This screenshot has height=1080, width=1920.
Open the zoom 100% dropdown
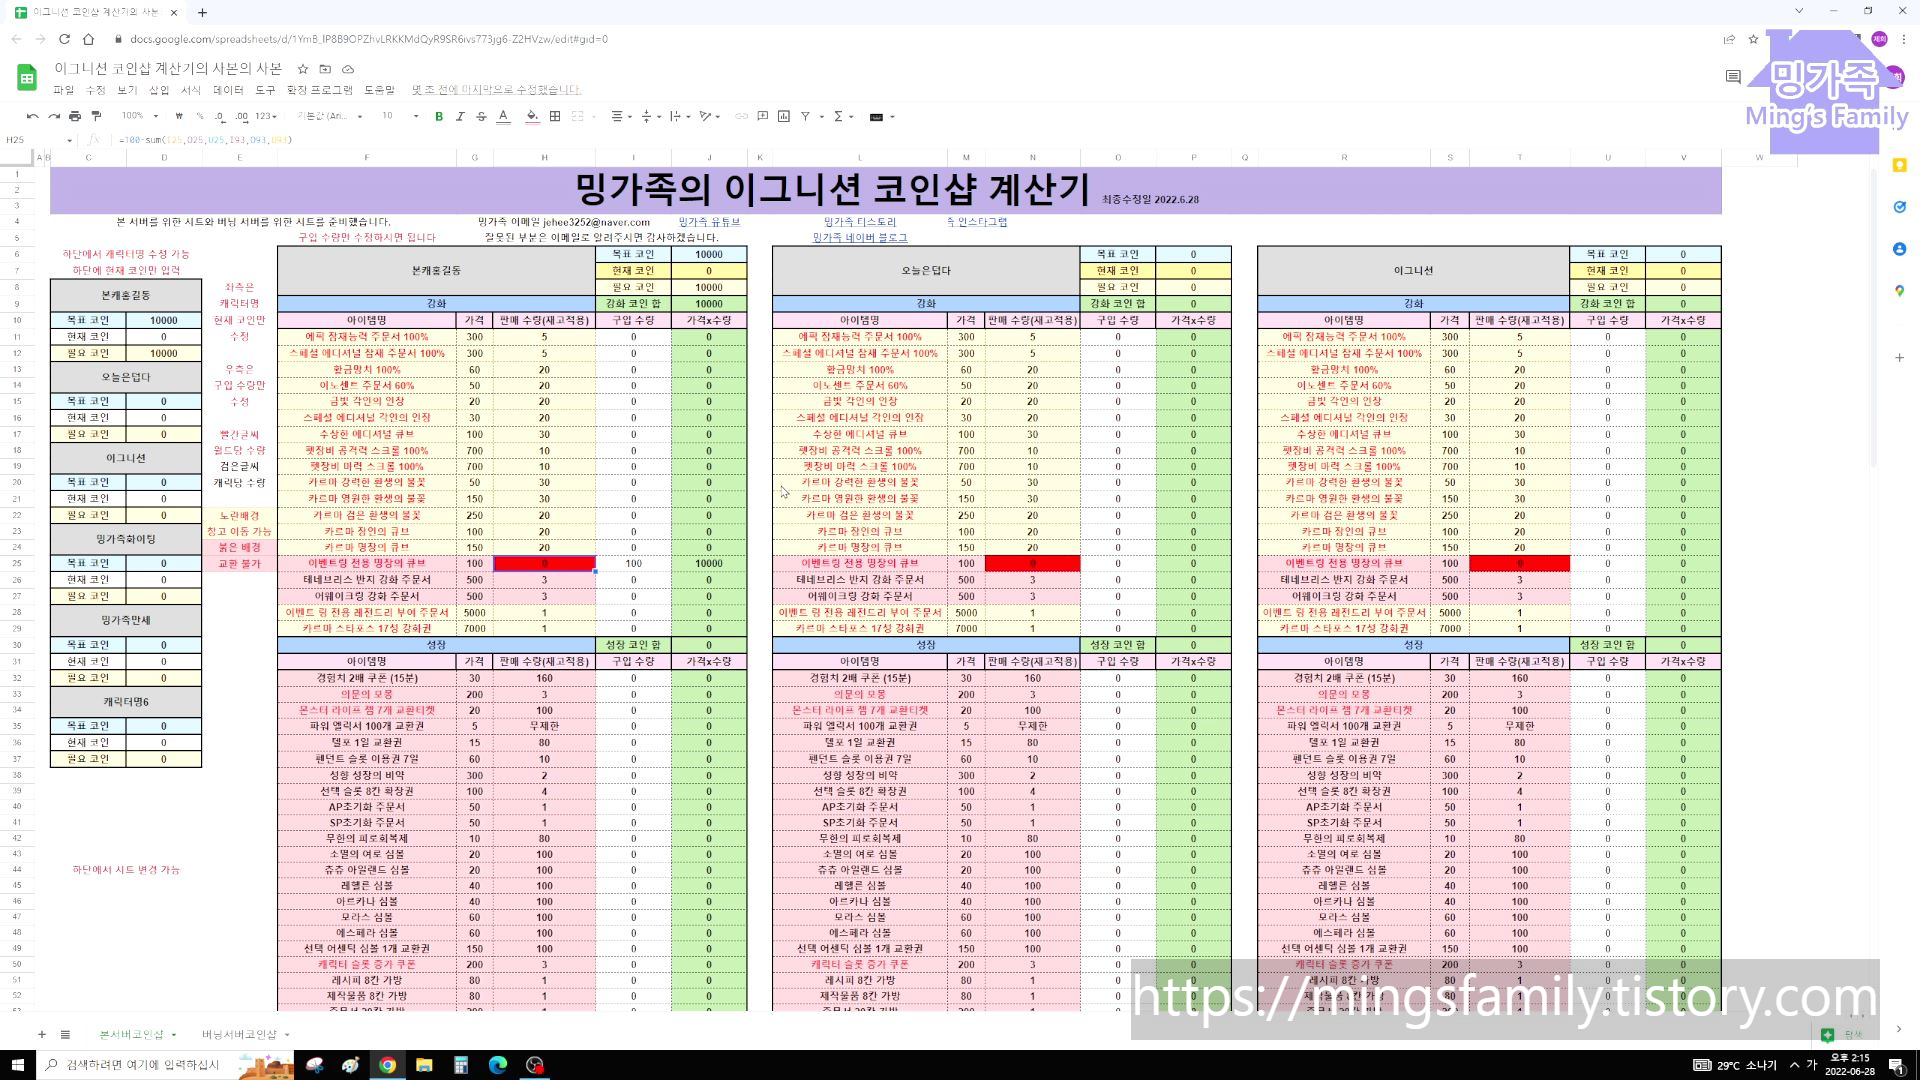(140, 116)
